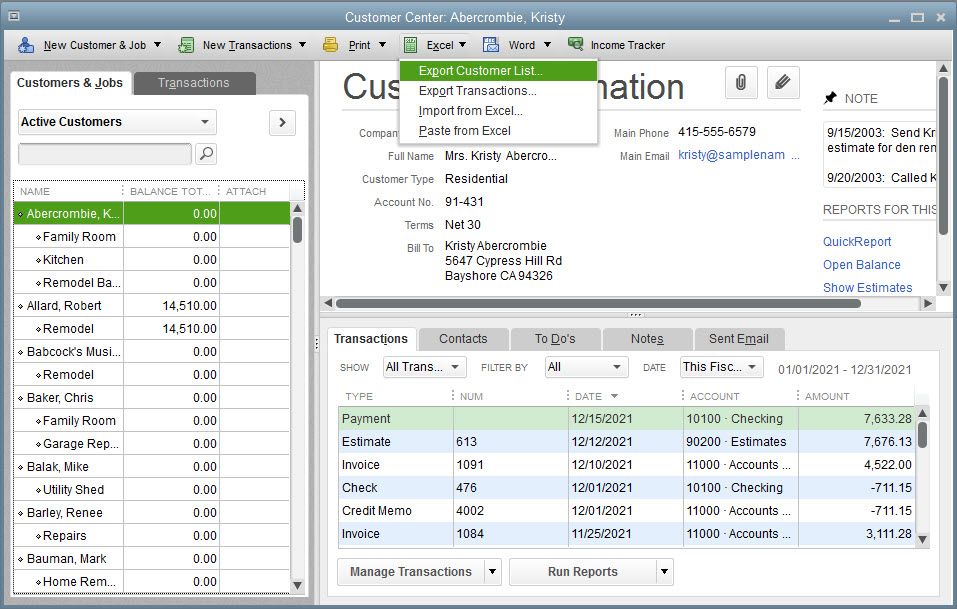Open the Active Customers dropdown

(x=117, y=122)
